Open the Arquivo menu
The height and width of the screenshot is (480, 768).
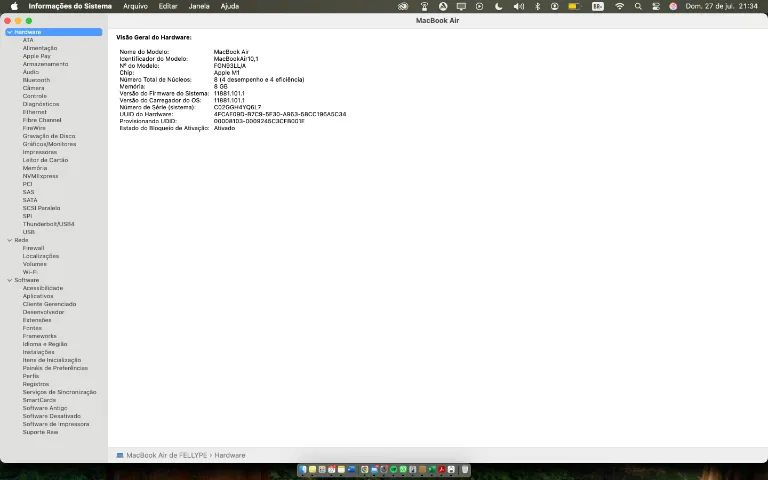(135, 6)
